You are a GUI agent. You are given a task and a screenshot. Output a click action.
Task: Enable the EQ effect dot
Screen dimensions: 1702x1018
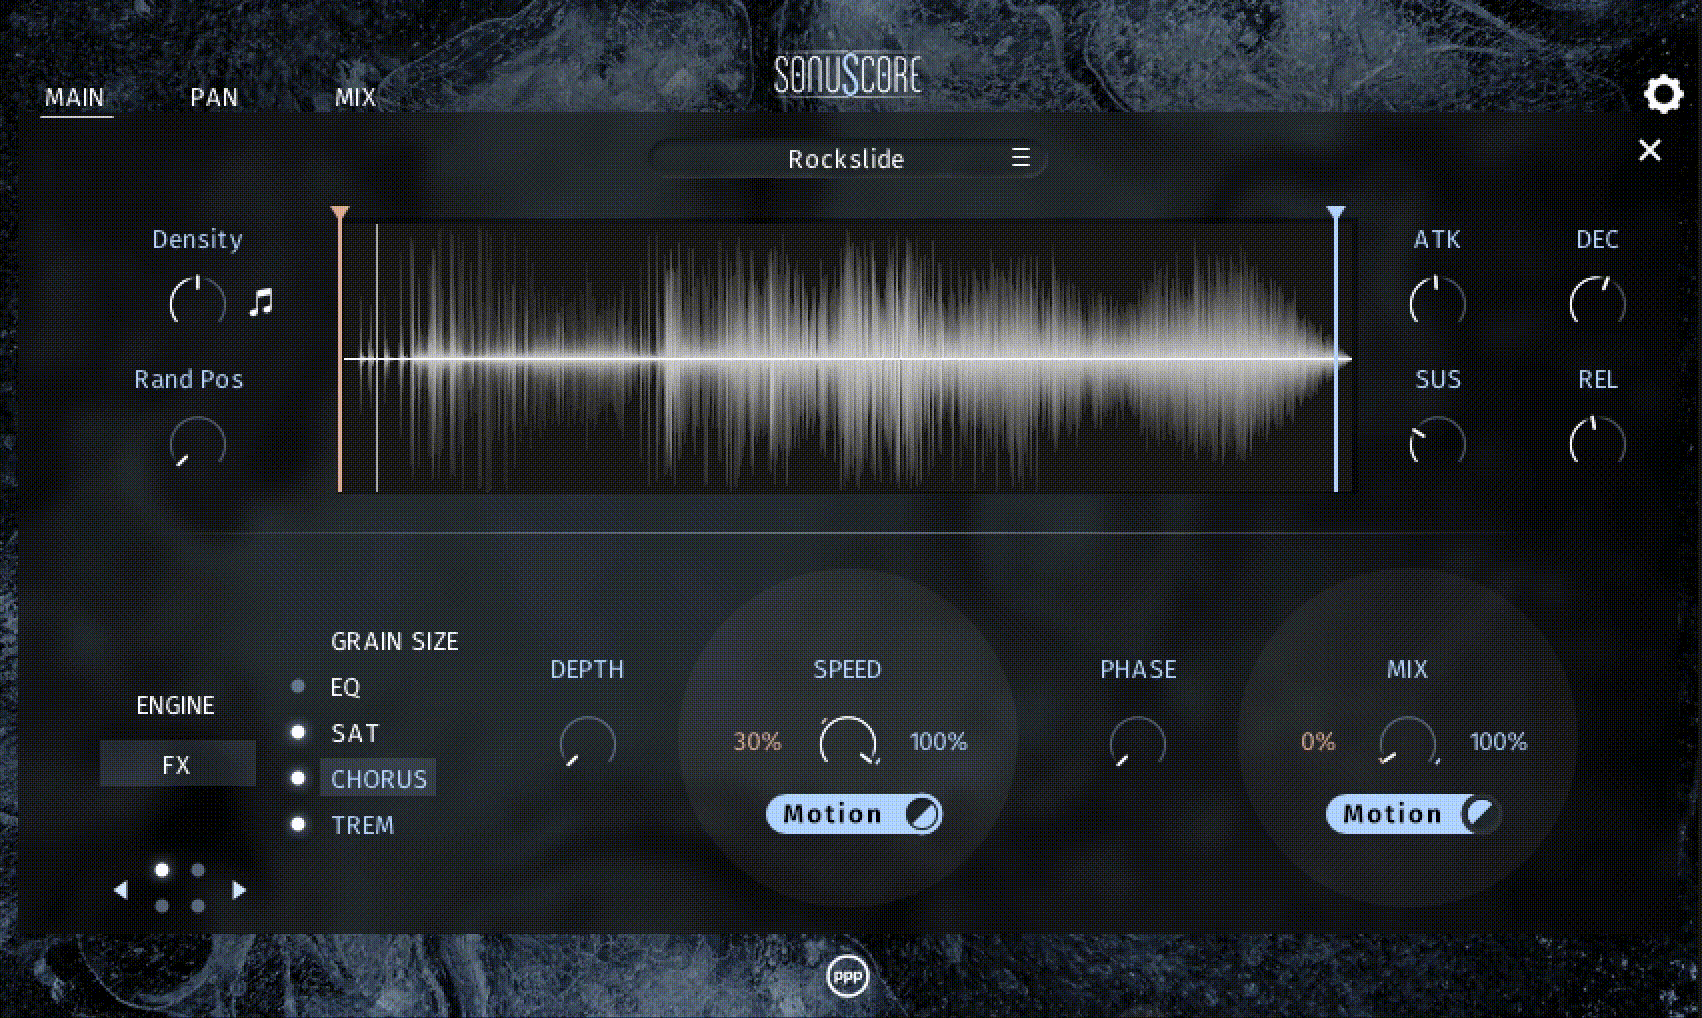[297, 686]
